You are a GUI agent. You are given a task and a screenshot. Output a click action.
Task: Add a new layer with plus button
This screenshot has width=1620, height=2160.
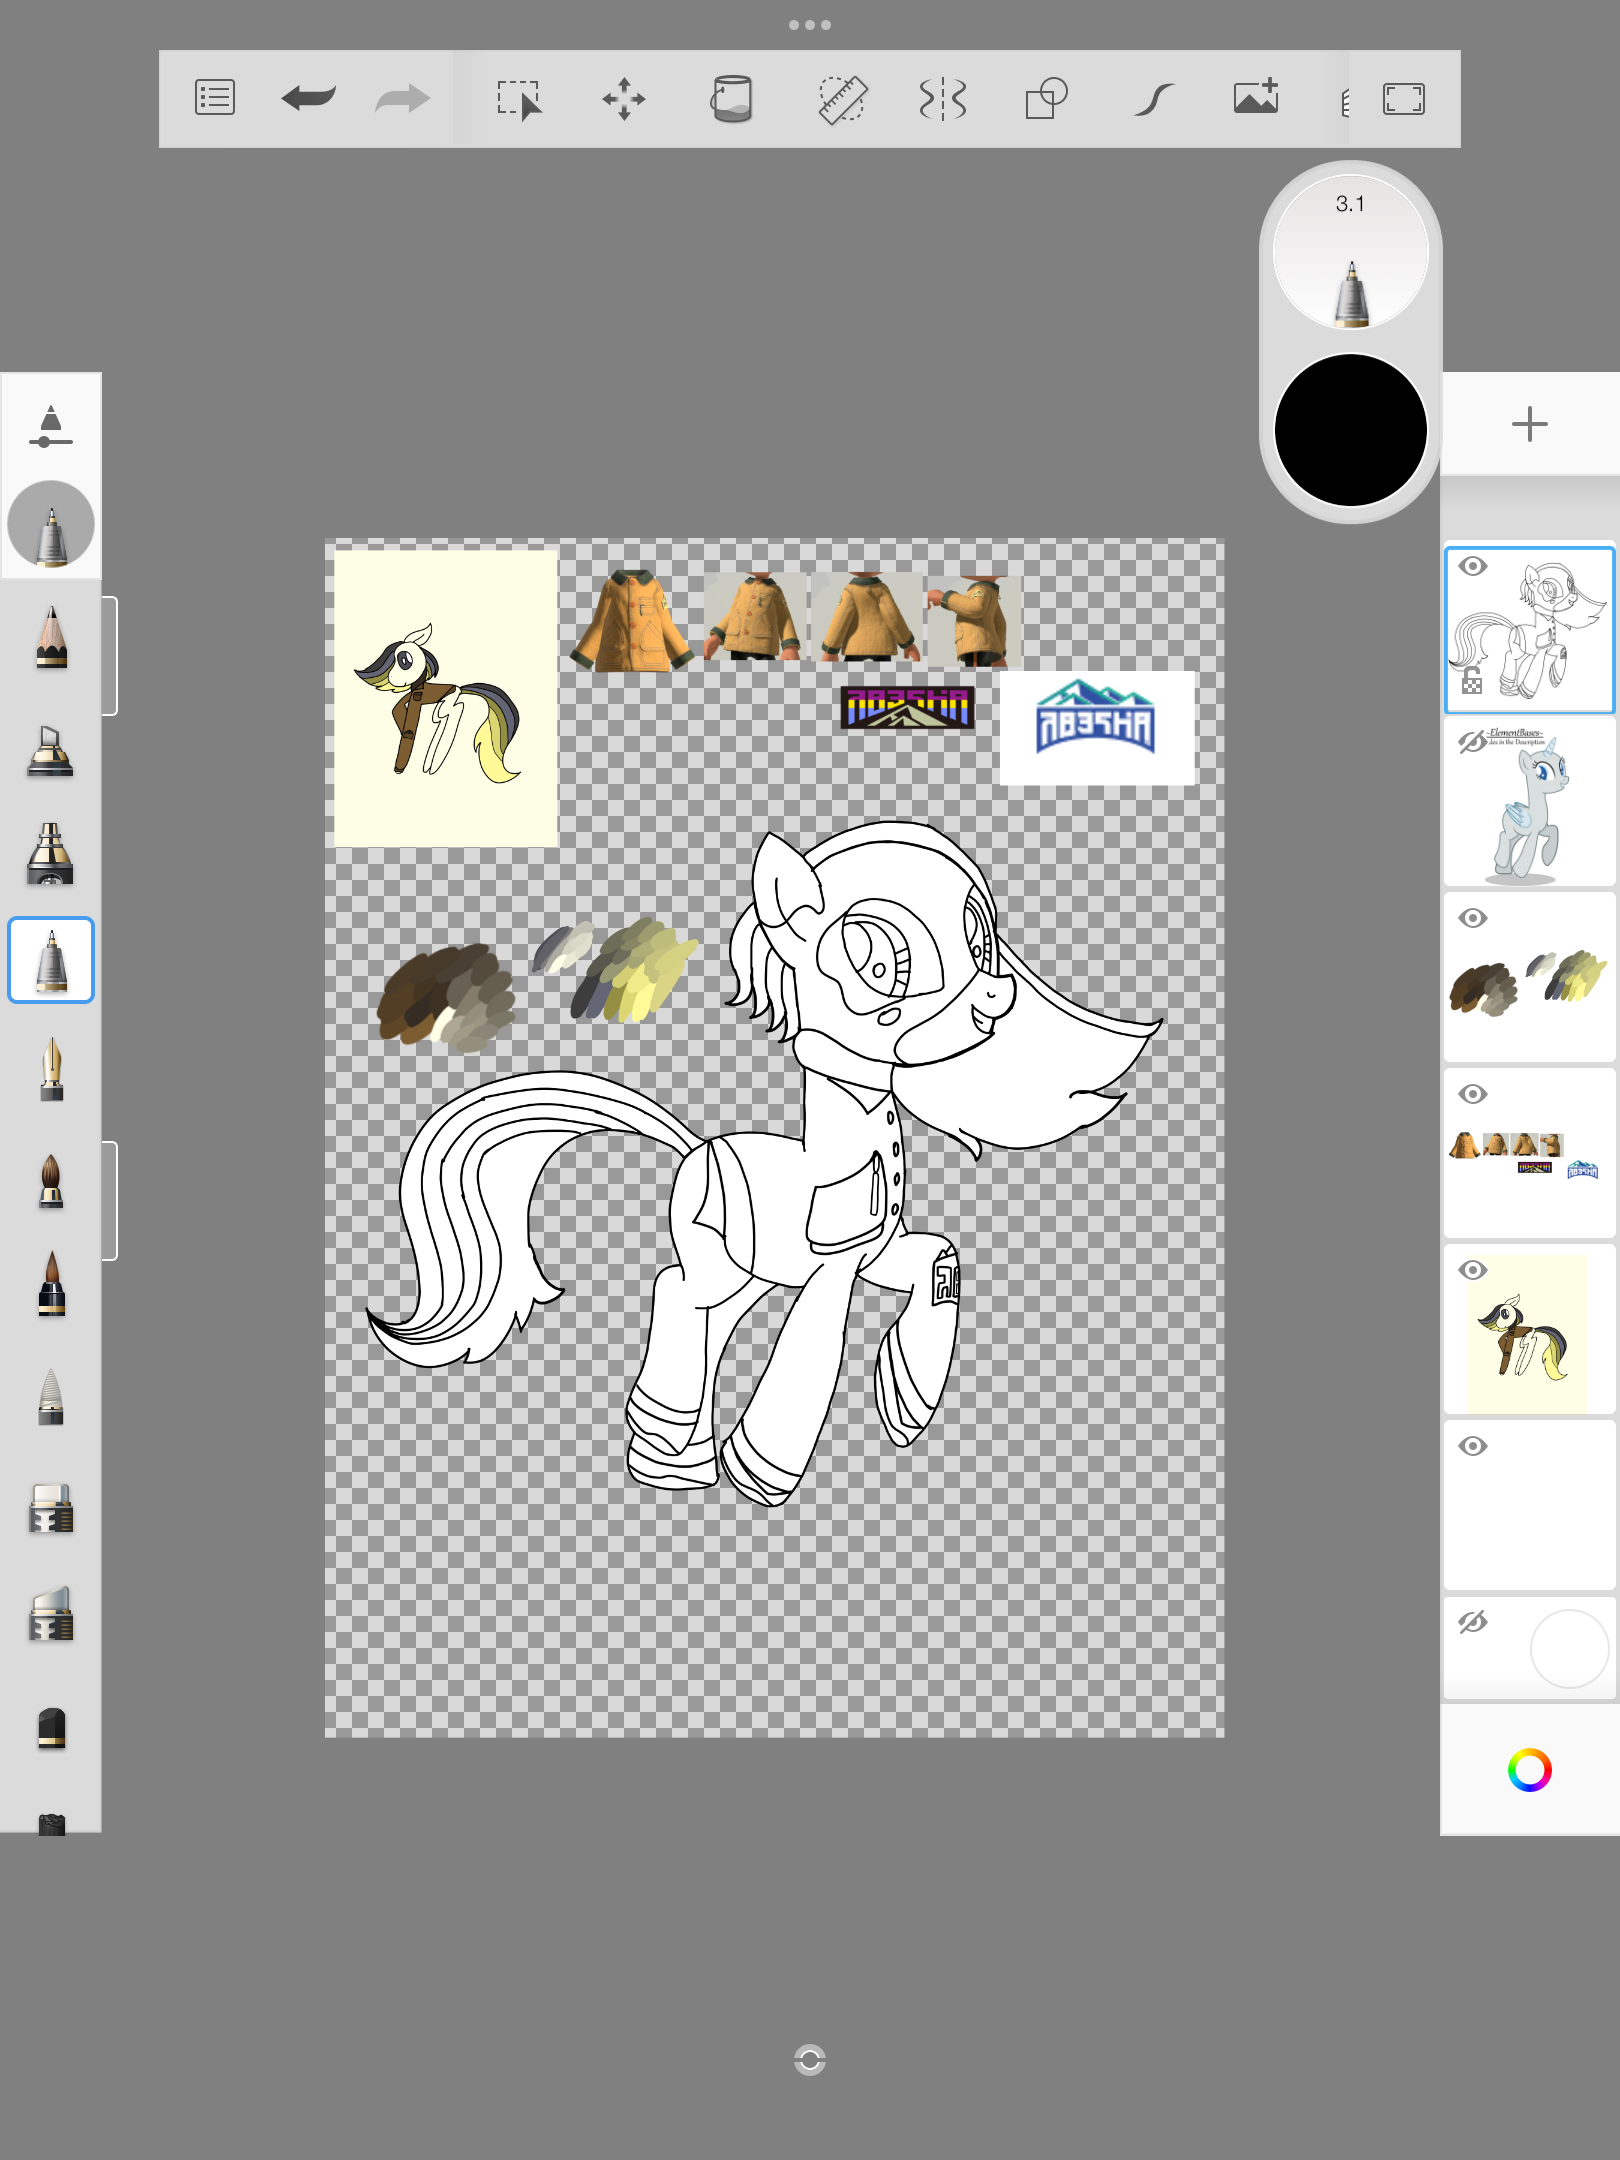1529,424
